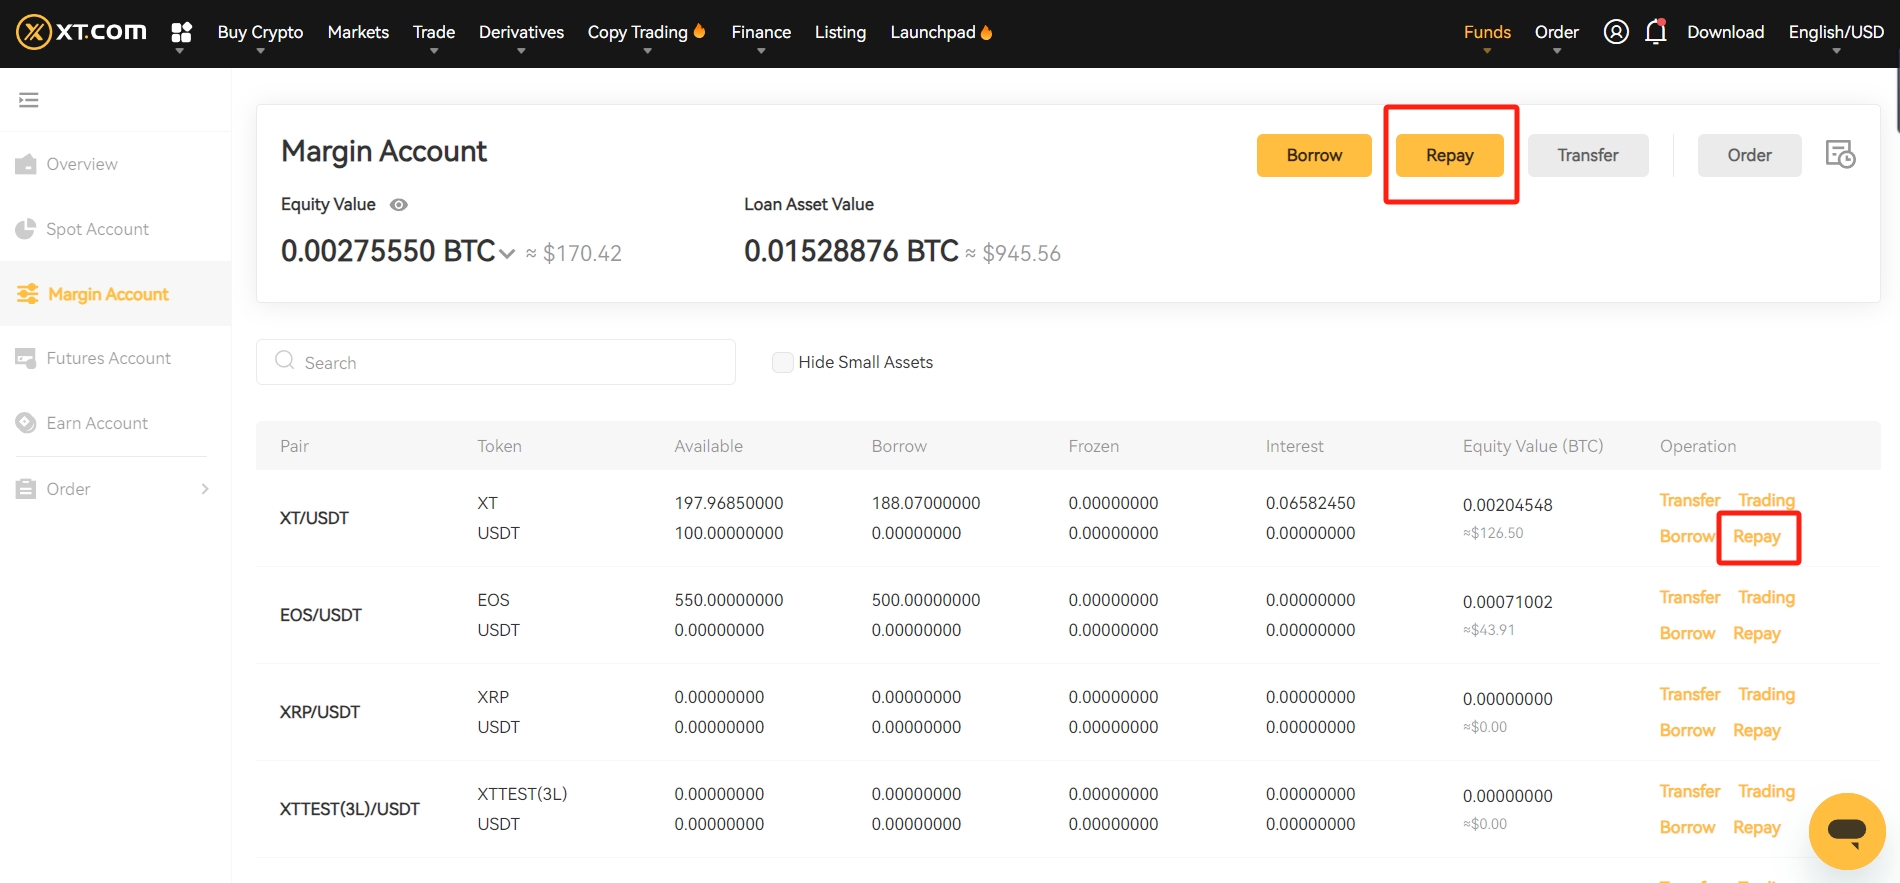This screenshot has height=883, width=1900.
Task: Click Transfer in the XRP/USDT row
Action: coord(1690,694)
